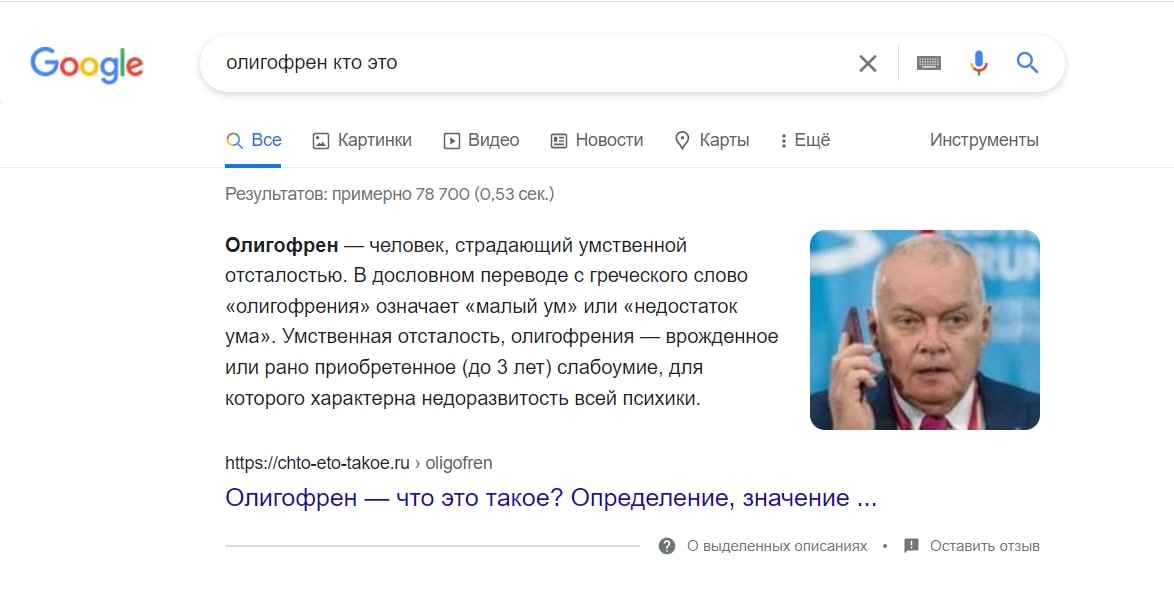
Task: Open 'О выделенных описаниях' link
Action: point(777,546)
